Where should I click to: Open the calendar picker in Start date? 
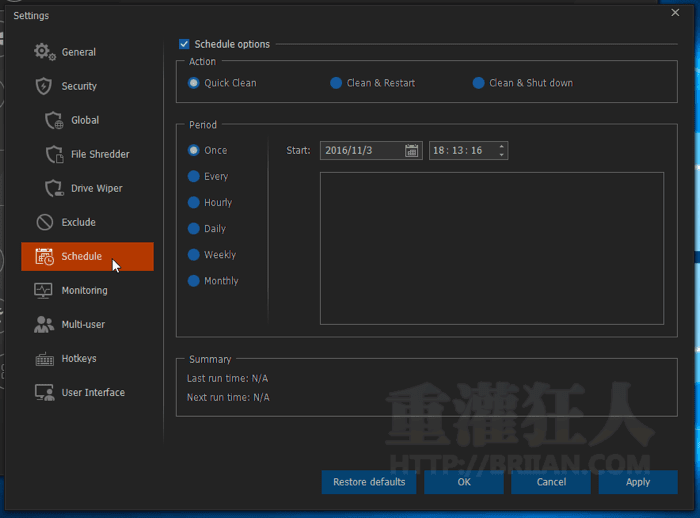[411, 150]
